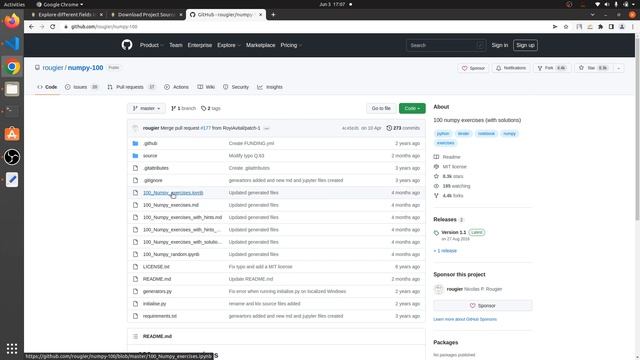This screenshot has height=360, width=640.
Task: Open Ubuntu Software from the dock
Action: pos(12,134)
